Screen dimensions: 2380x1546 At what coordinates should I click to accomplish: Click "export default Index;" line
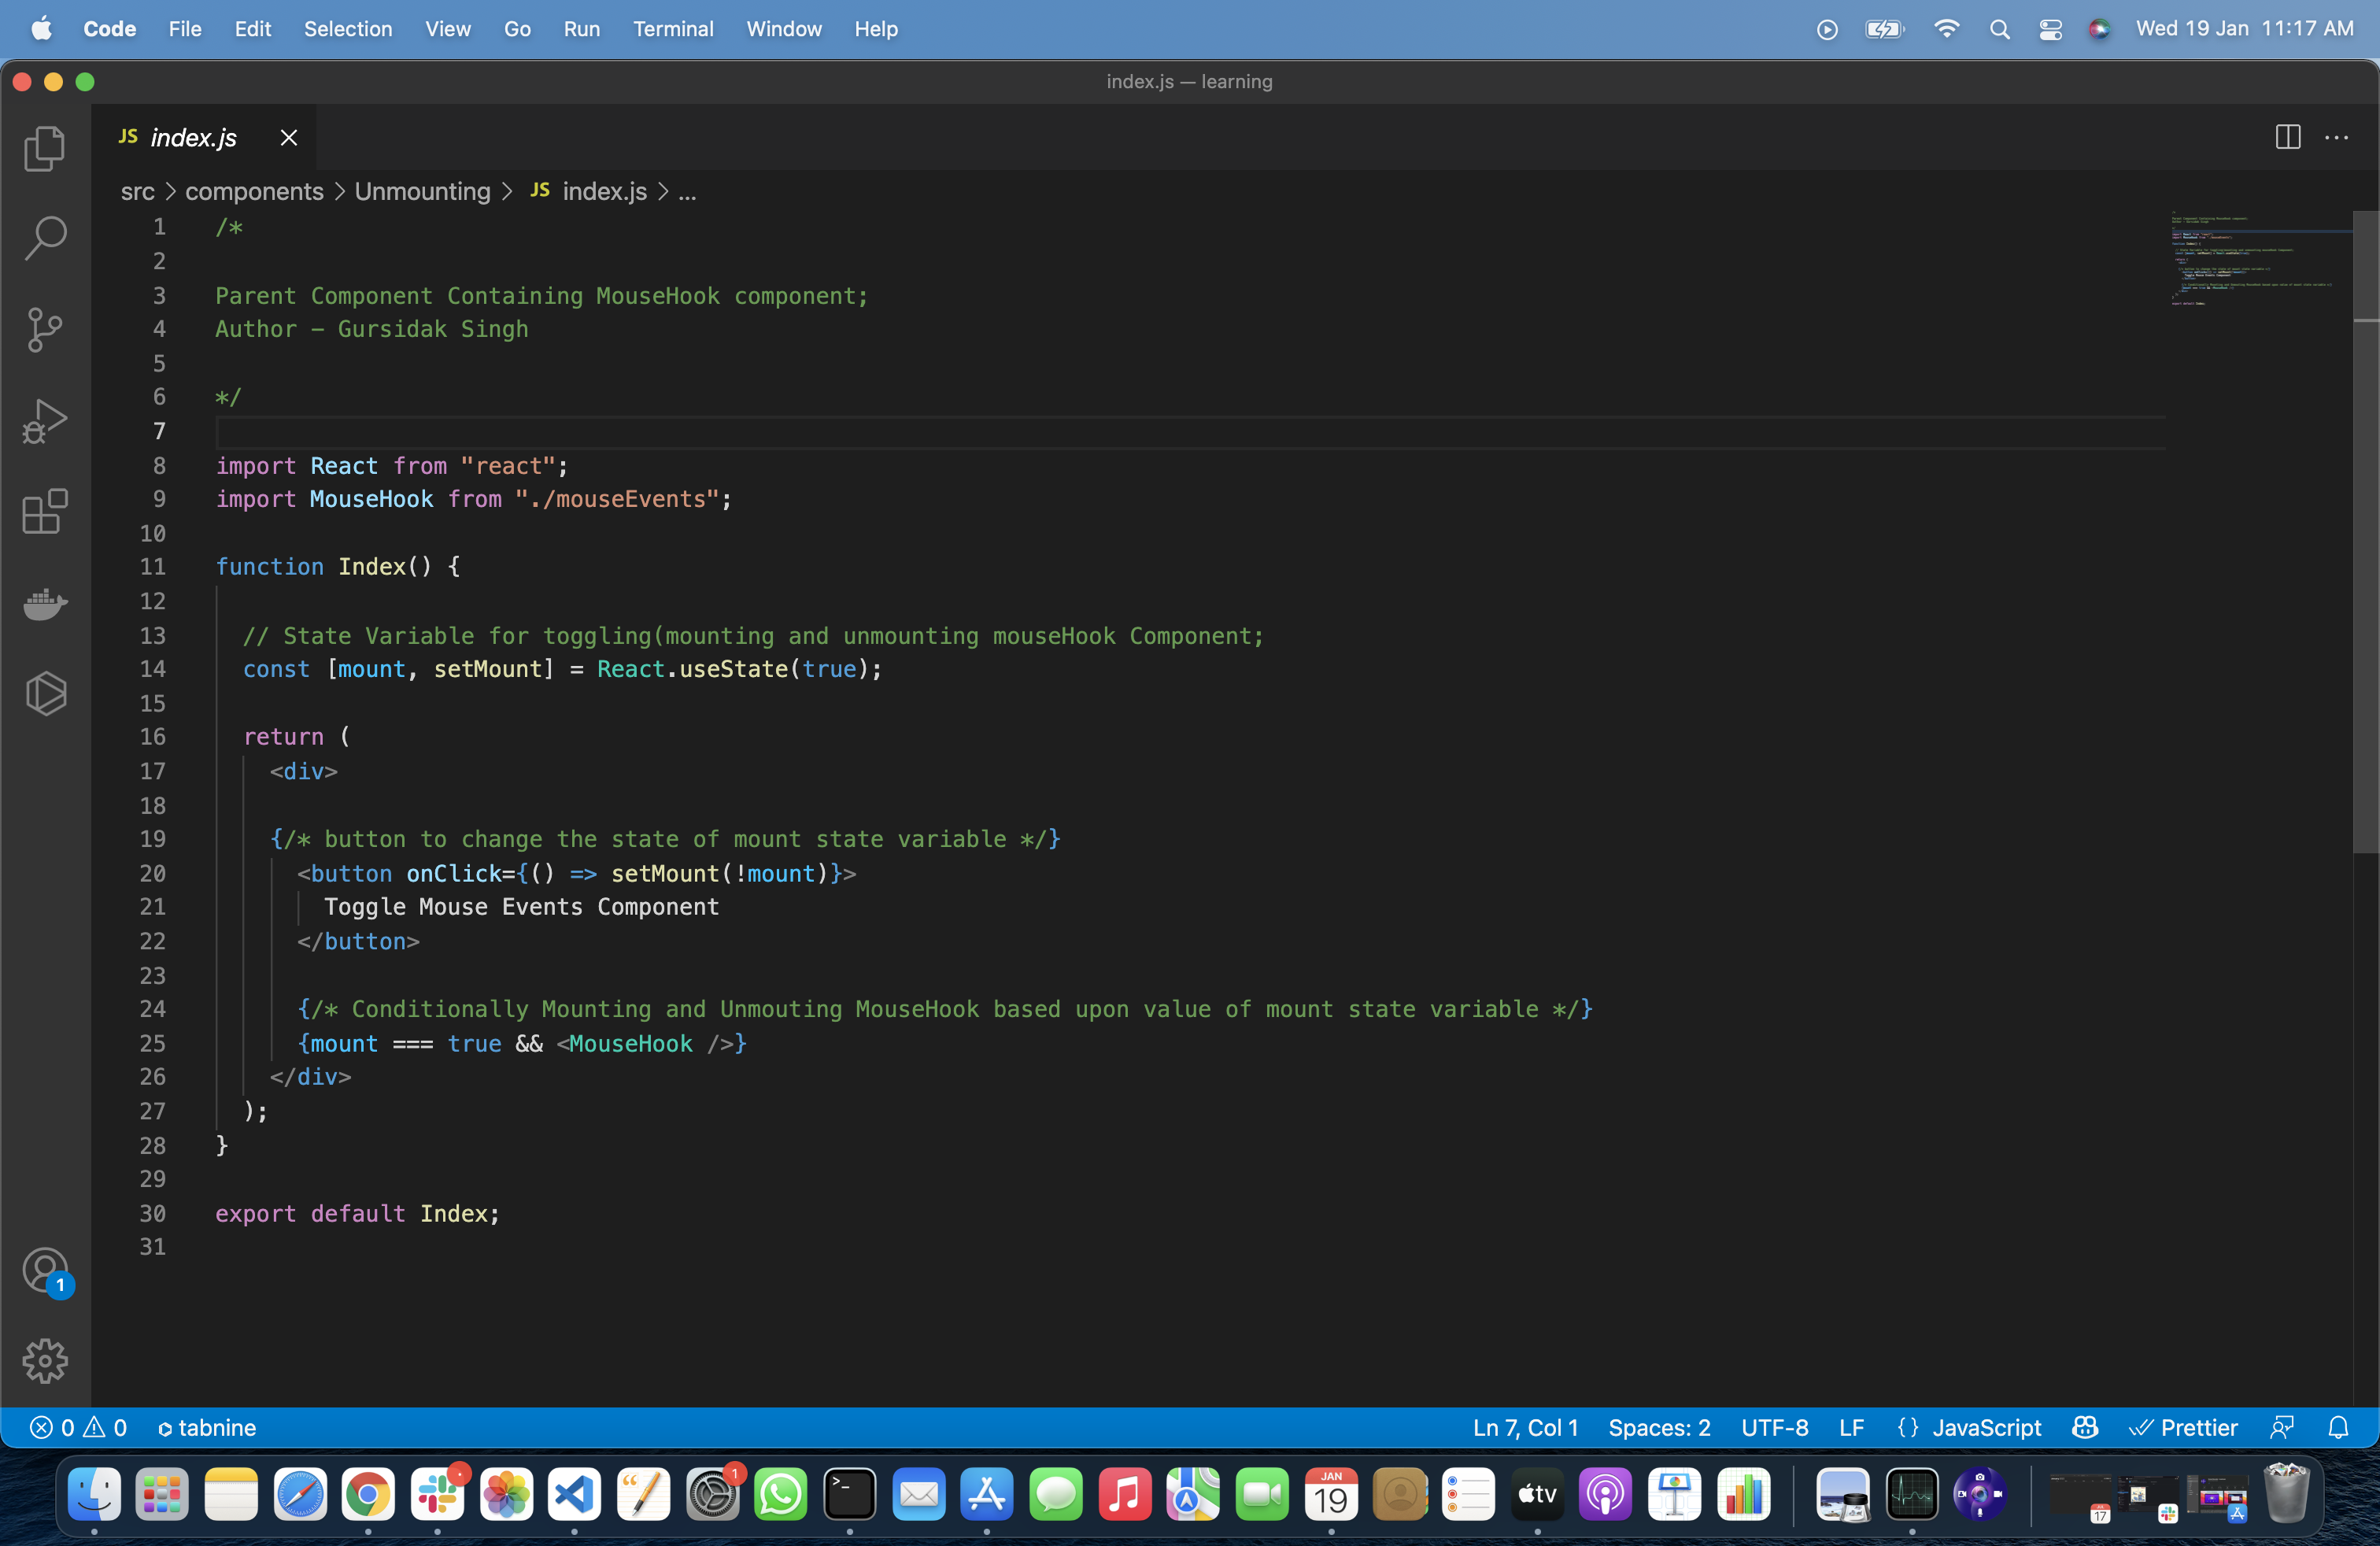[x=357, y=1213]
